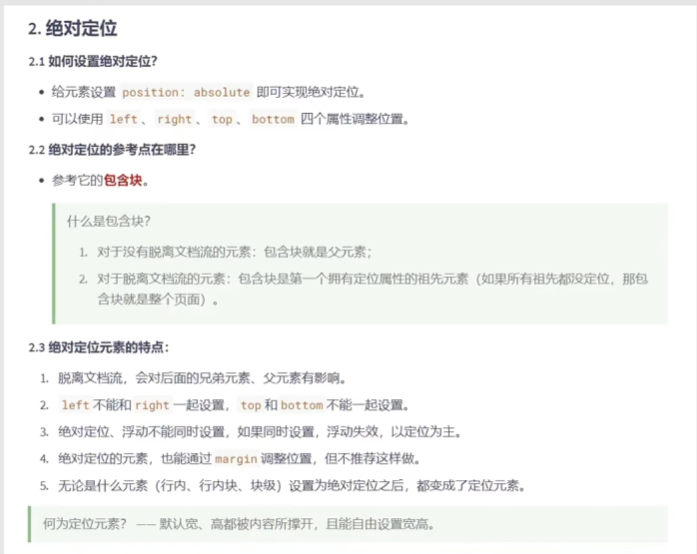This screenshot has height=554, width=697.
Task: Click the line starting '对于脱离文档流的元素'
Action: click(373, 279)
